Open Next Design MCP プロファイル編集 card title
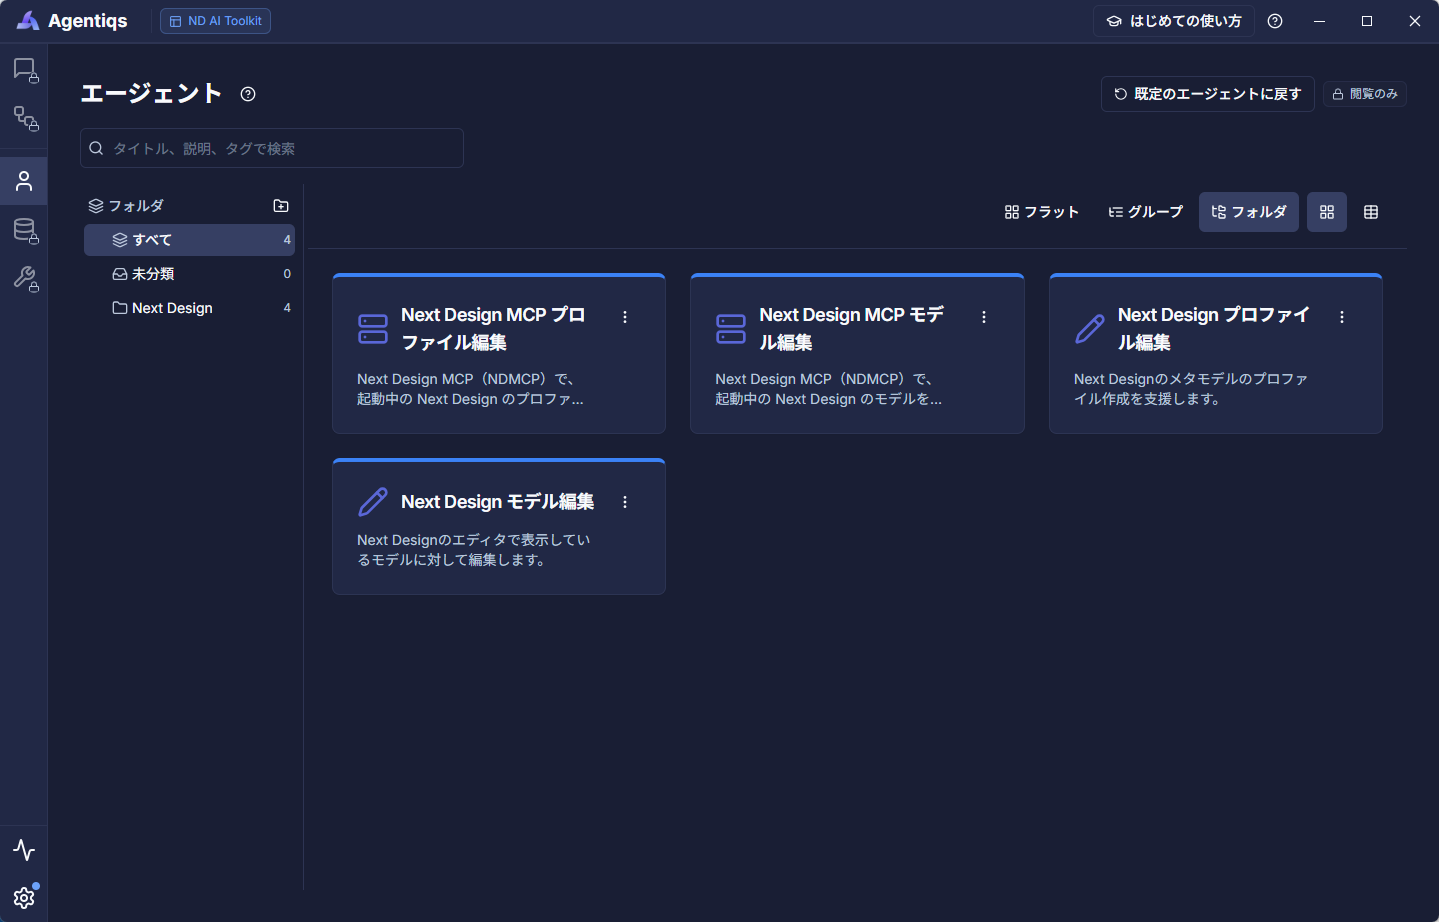This screenshot has height=922, width=1439. coord(493,329)
